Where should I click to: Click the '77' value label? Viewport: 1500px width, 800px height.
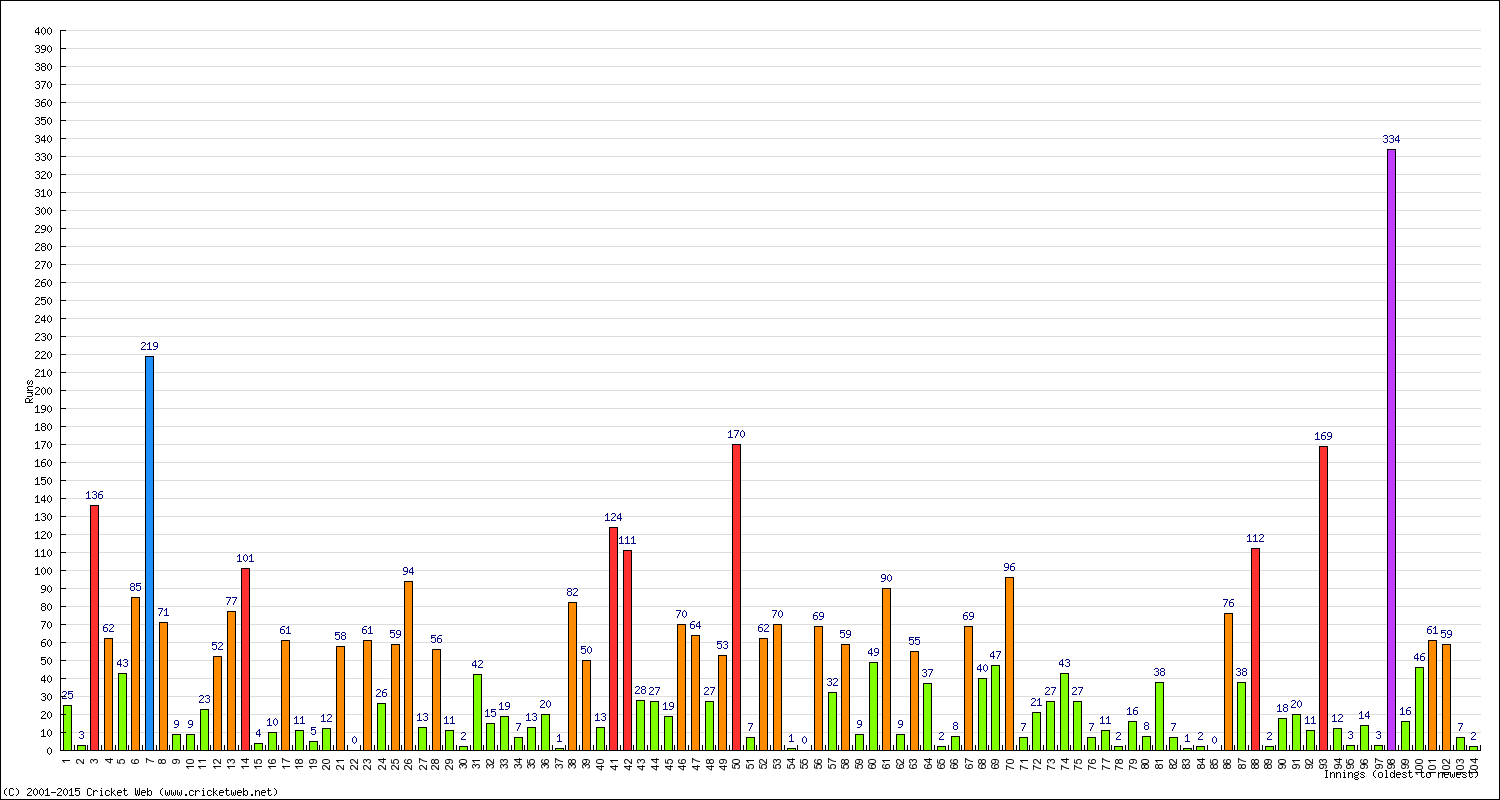tap(231, 601)
